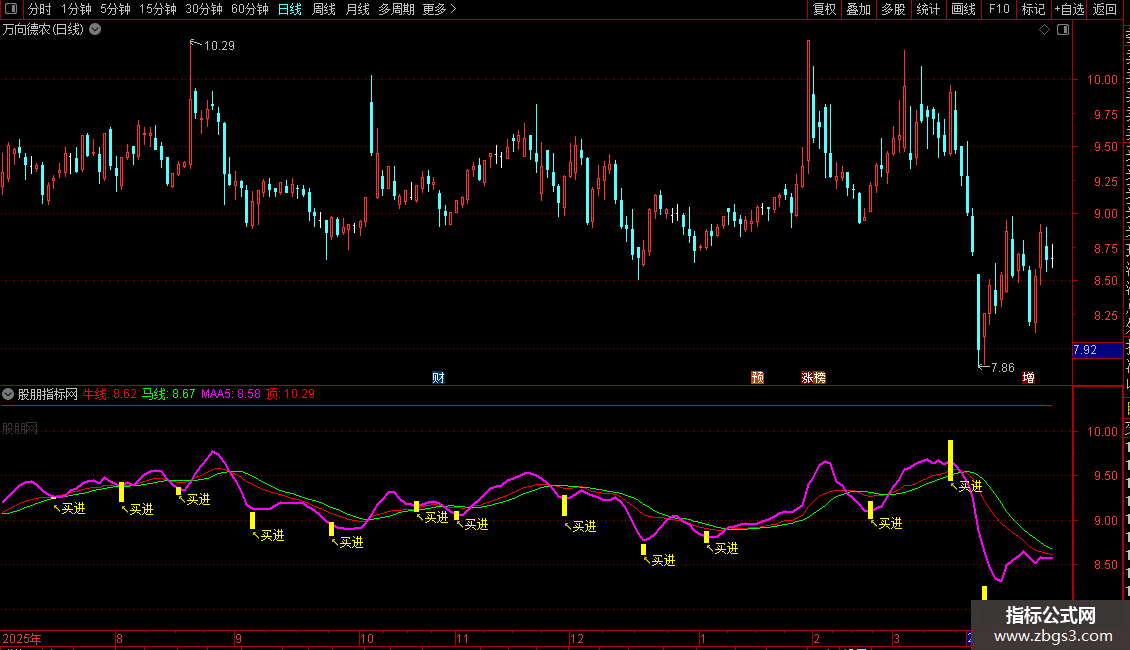Select the 5分钟 period
1130x650 pixels.
click(115, 9)
